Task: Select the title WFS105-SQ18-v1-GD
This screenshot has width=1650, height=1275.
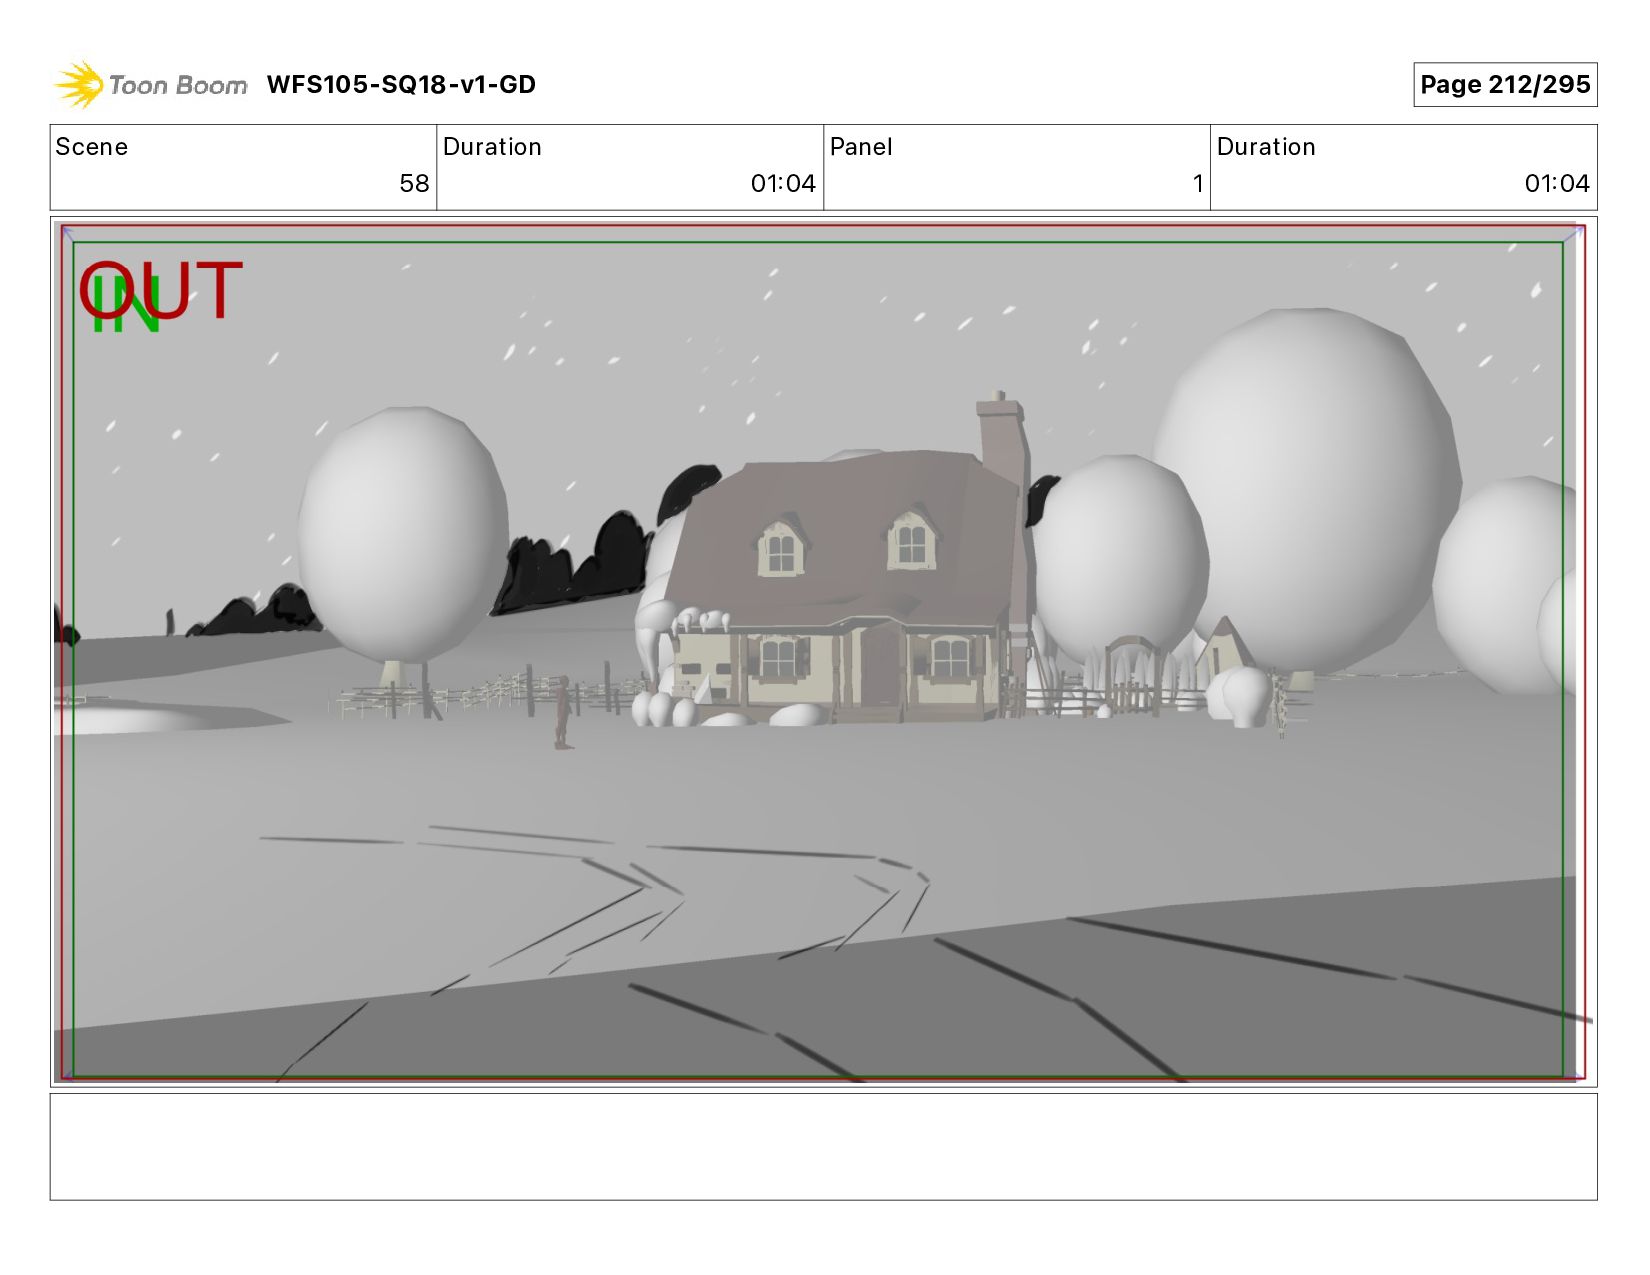Action: point(401,85)
